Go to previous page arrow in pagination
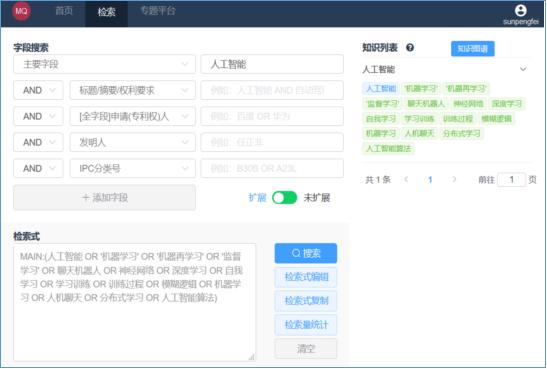 click(406, 179)
